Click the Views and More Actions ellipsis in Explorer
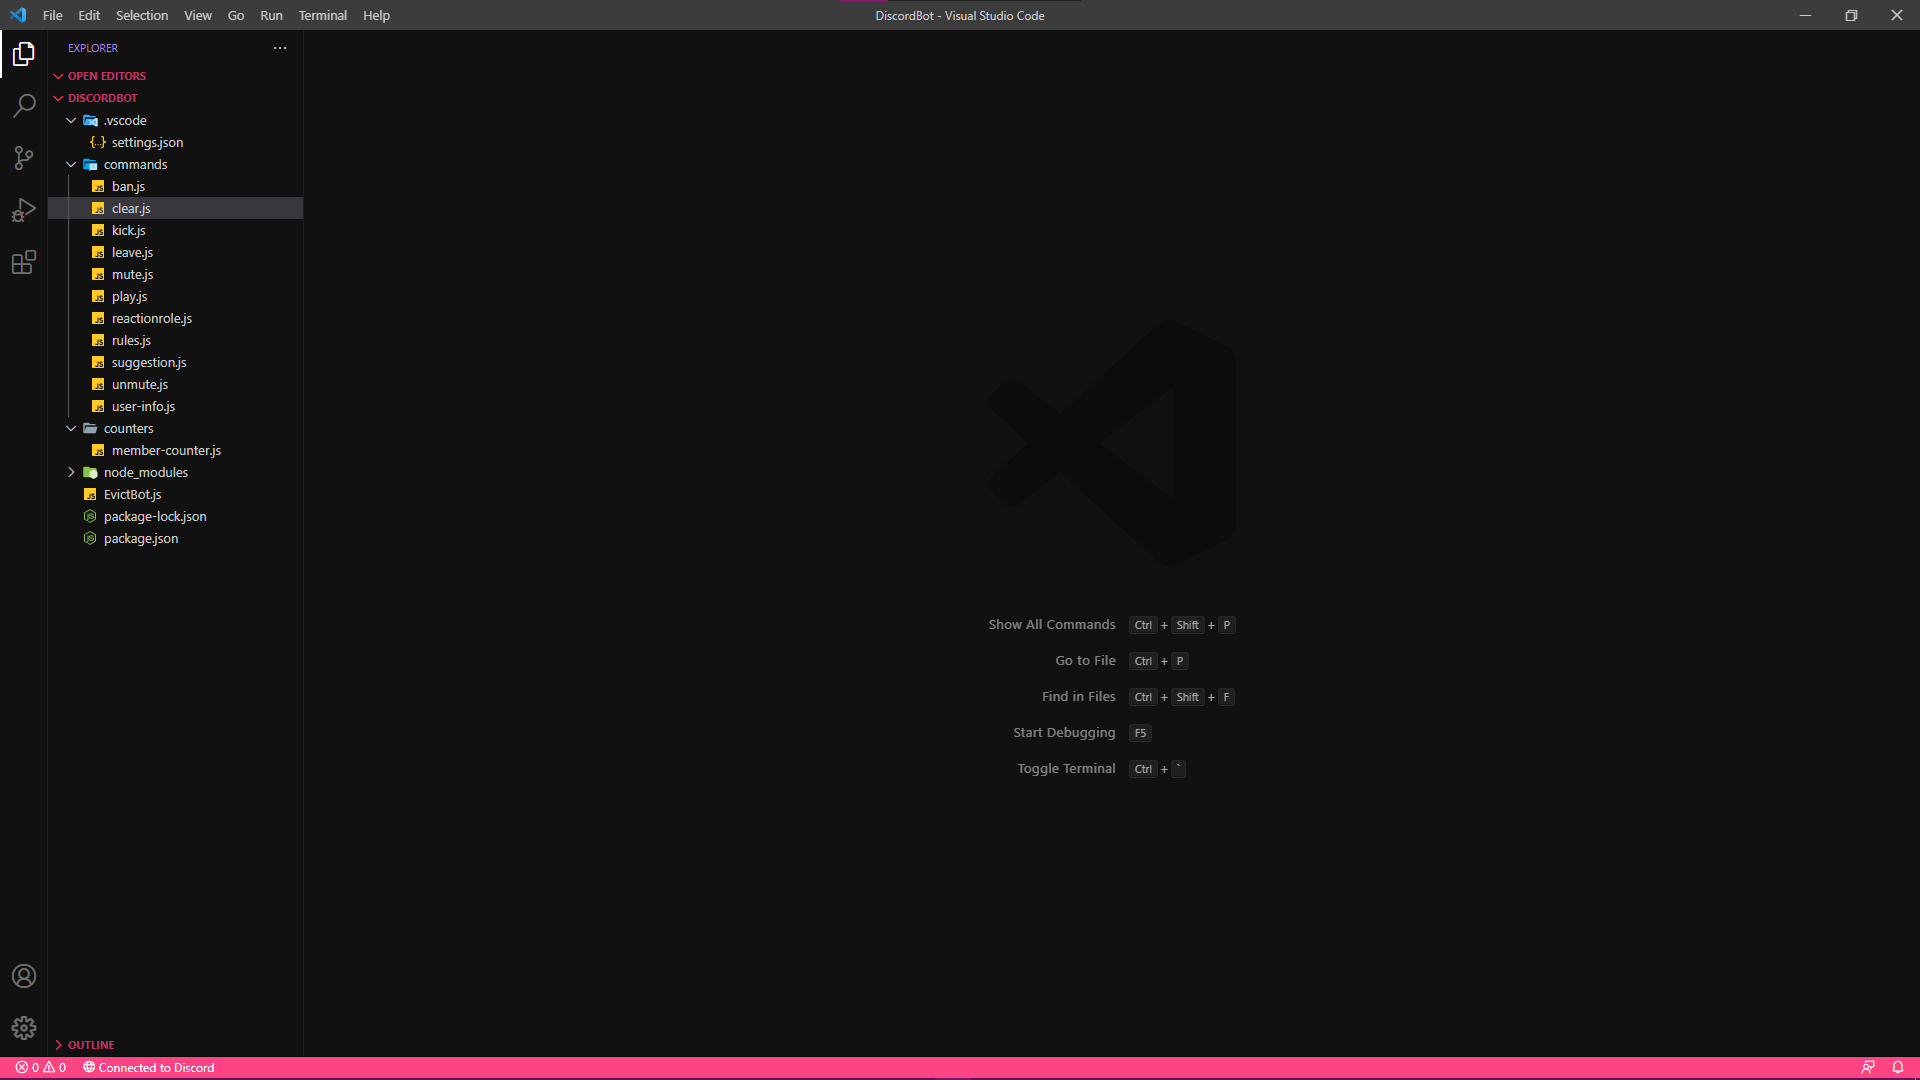This screenshot has width=1920, height=1080. (279, 47)
